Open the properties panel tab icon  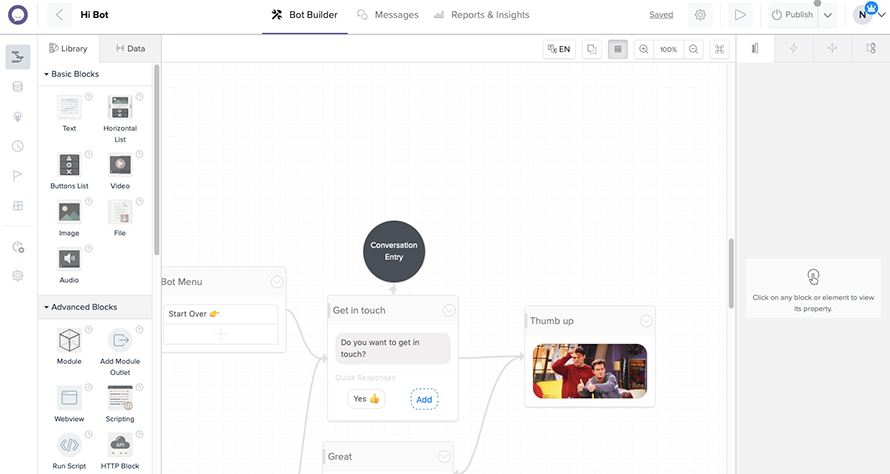coord(755,48)
